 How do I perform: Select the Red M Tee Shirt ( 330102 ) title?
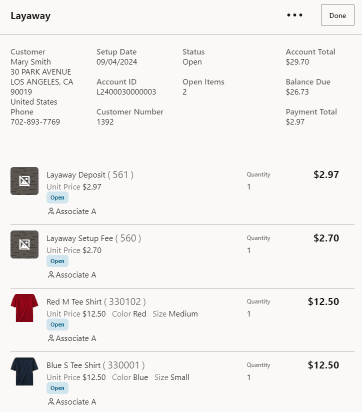(x=96, y=302)
